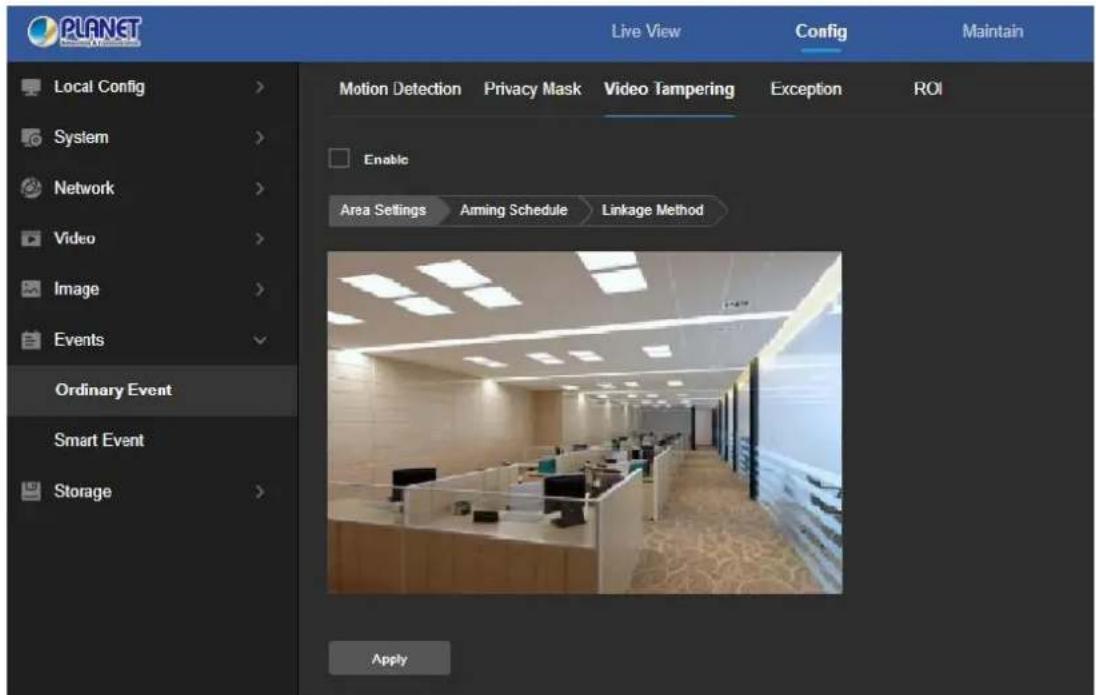Click the office camera preview image
This screenshot has height=695, width=1096.
(585, 422)
